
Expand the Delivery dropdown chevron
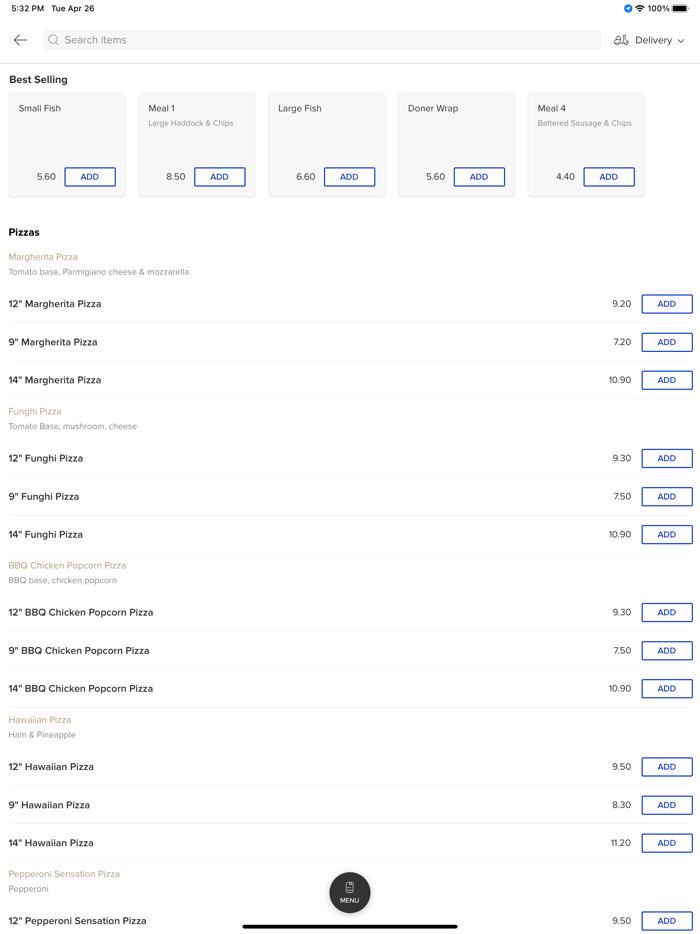click(681, 41)
